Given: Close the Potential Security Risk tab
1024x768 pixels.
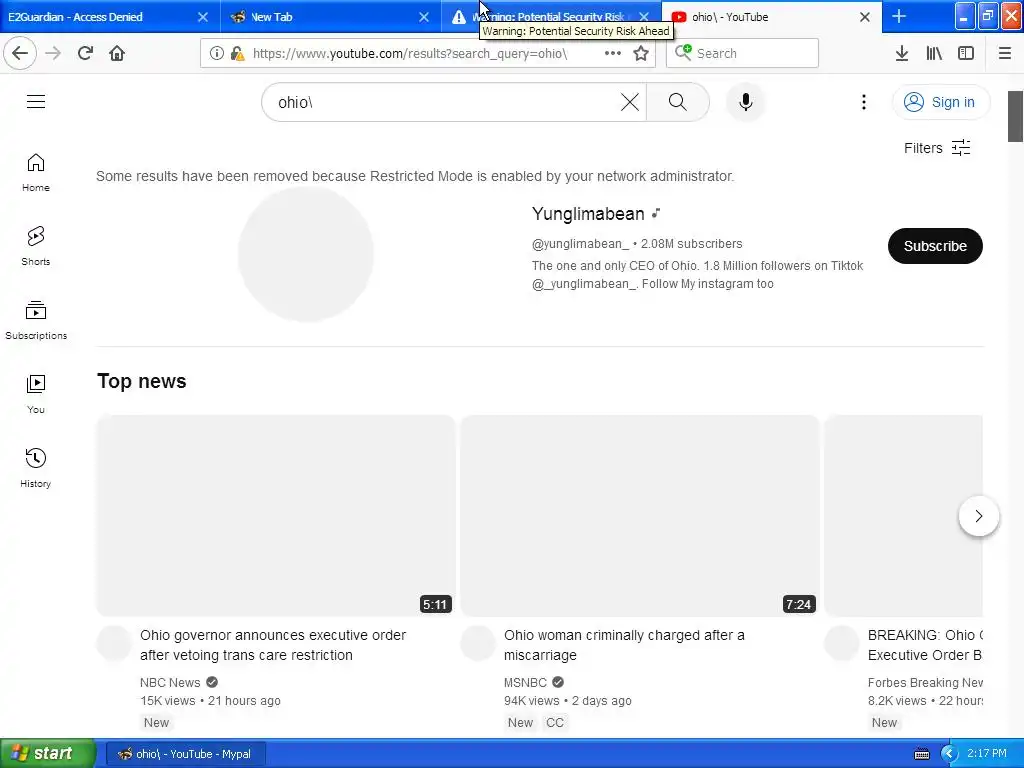Looking at the screenshot, I should [x=644, y=17].
